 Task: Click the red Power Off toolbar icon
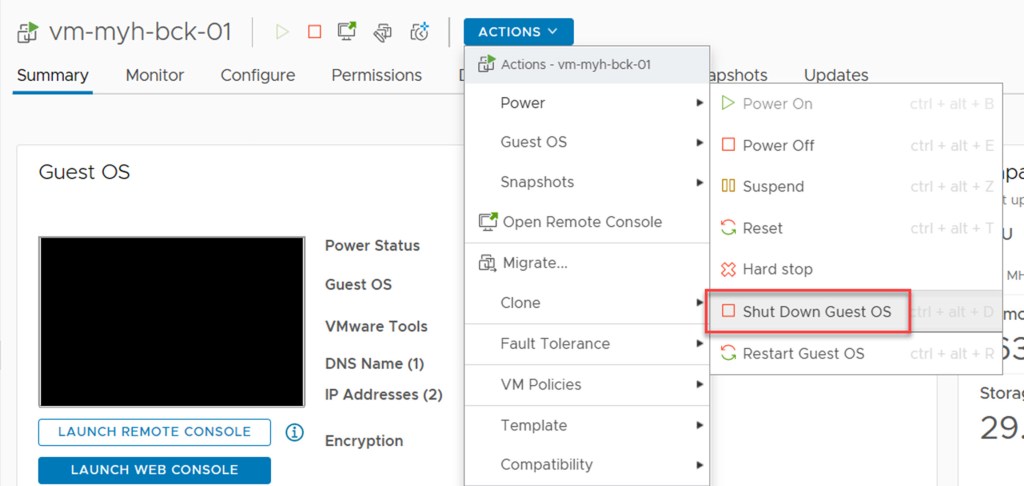[x=315, y=32]
